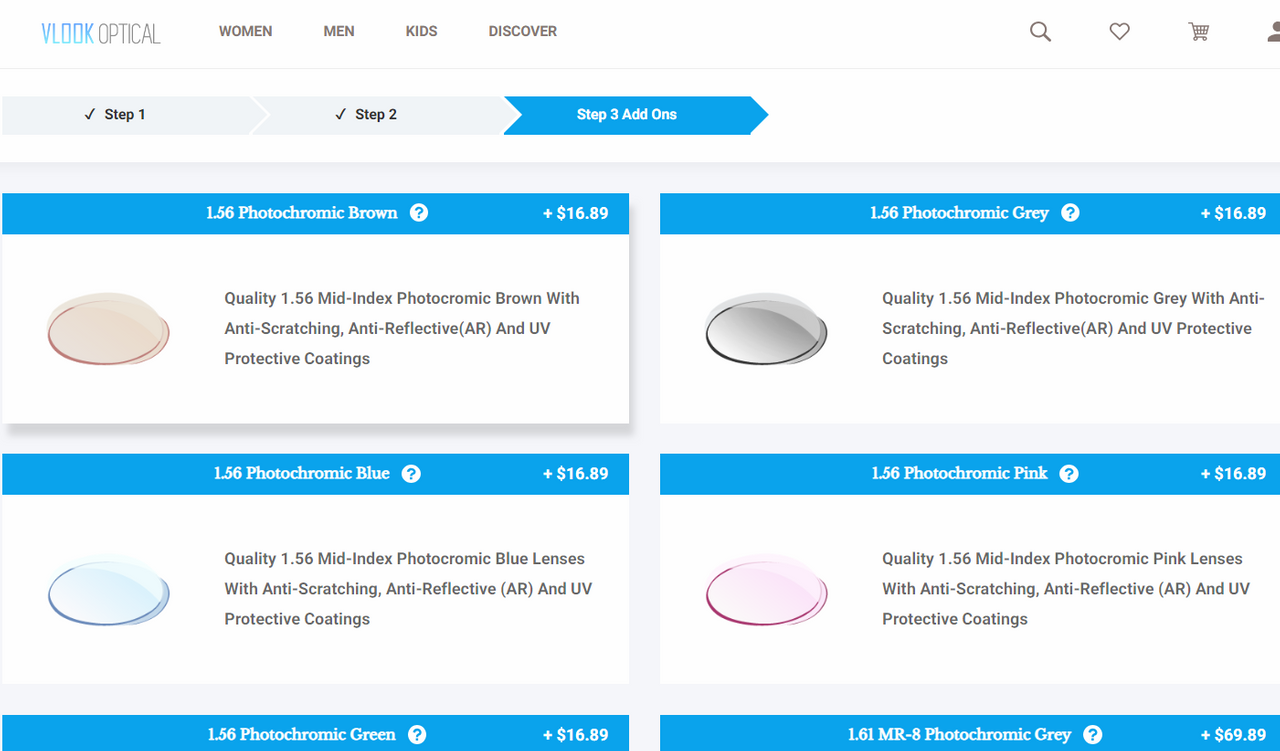
Task: Return to Step 2
Action: pyautogui.click(x=377, y=115)
